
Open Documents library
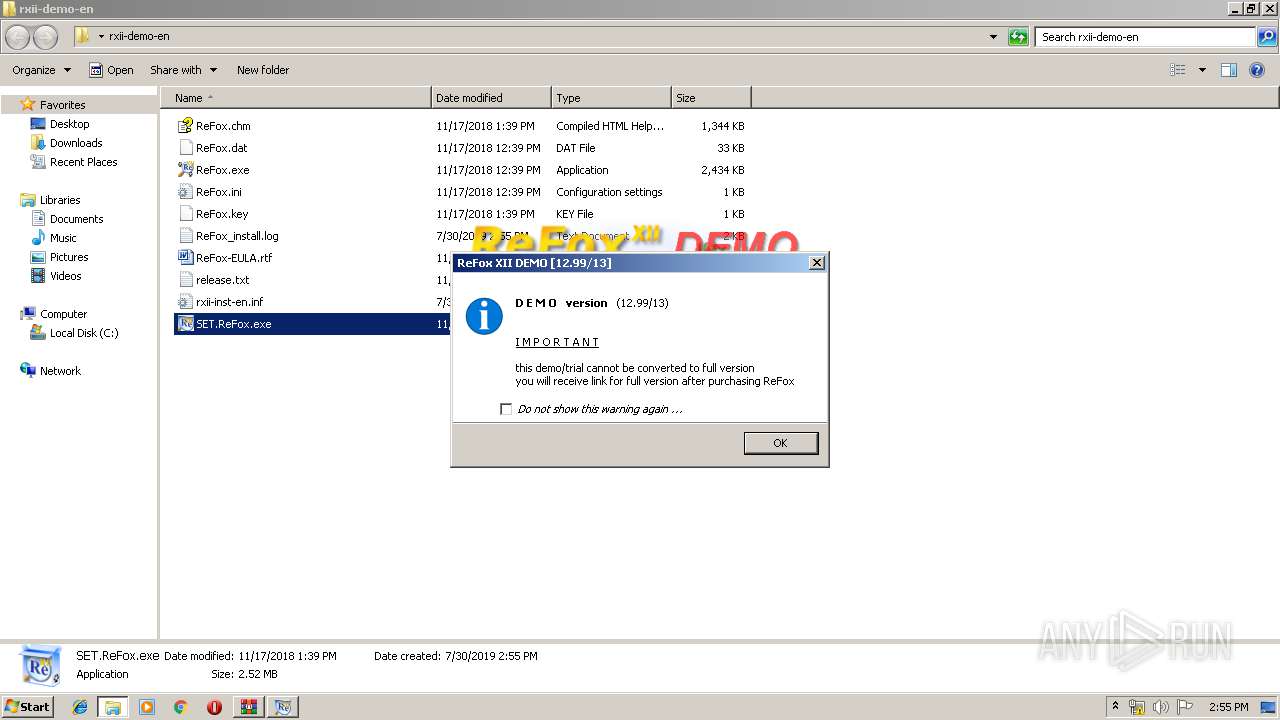(x=76, y=219)
